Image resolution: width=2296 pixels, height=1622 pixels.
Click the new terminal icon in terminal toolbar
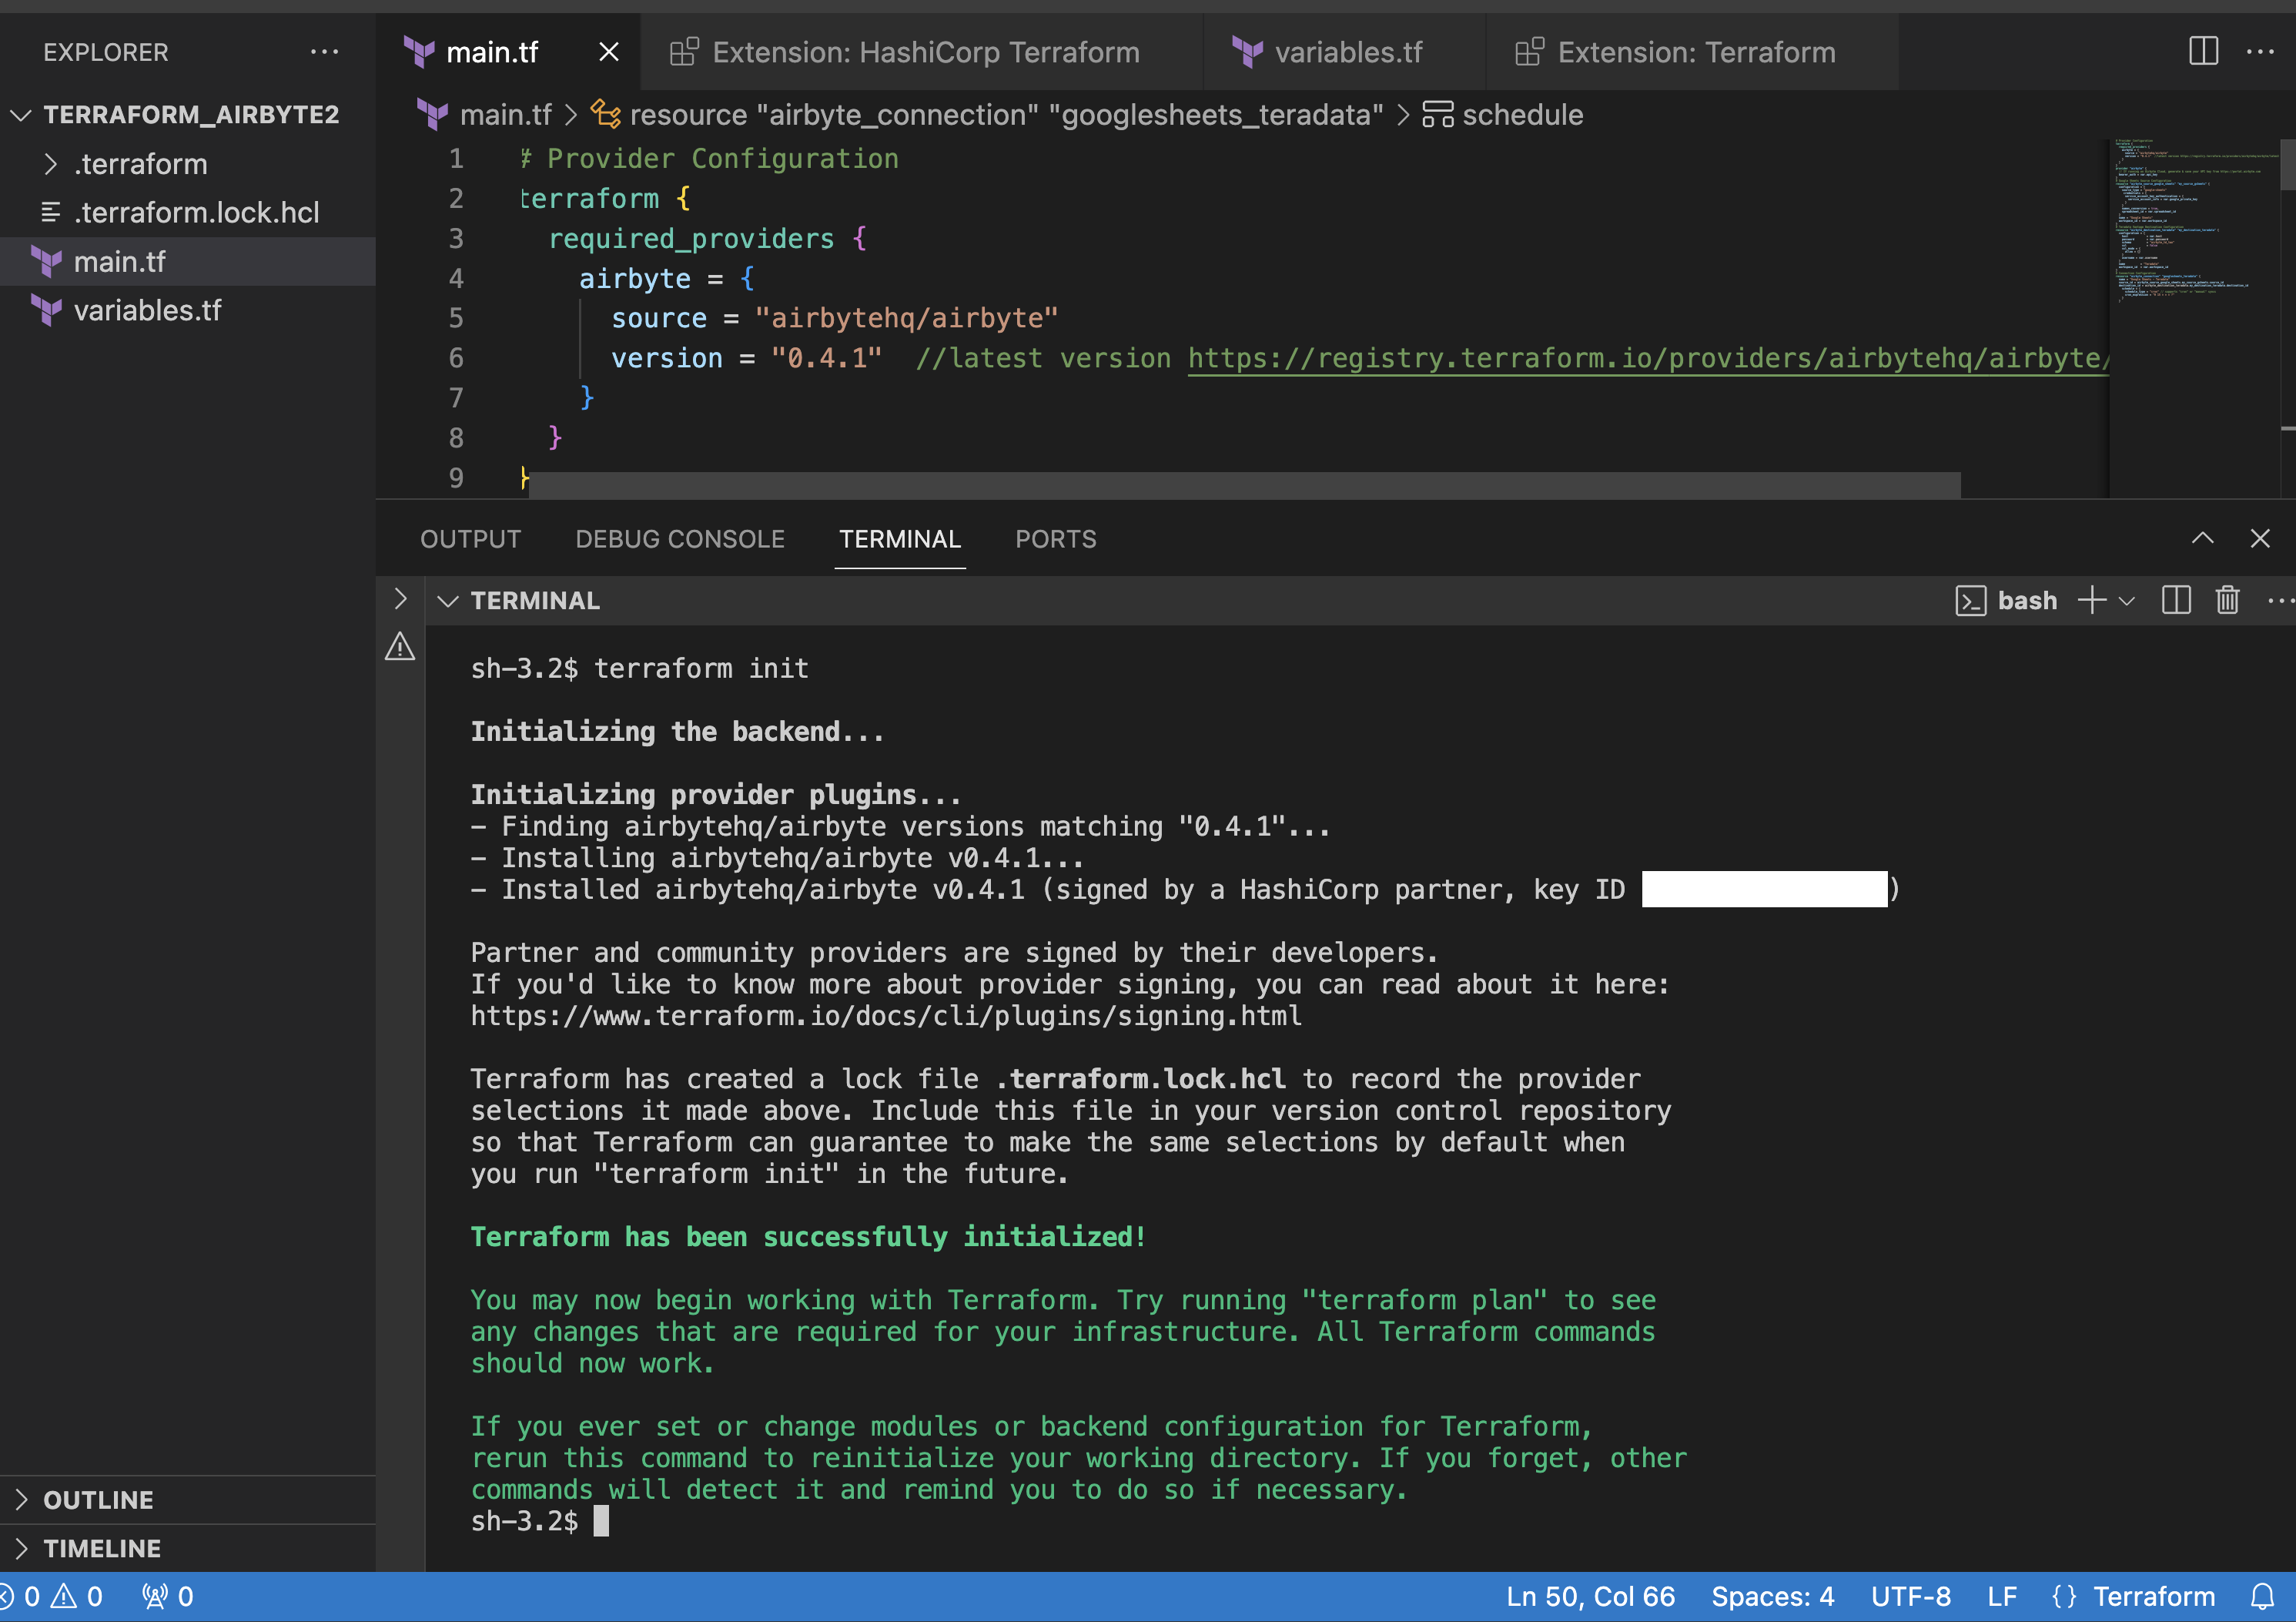pos(2090,600)
